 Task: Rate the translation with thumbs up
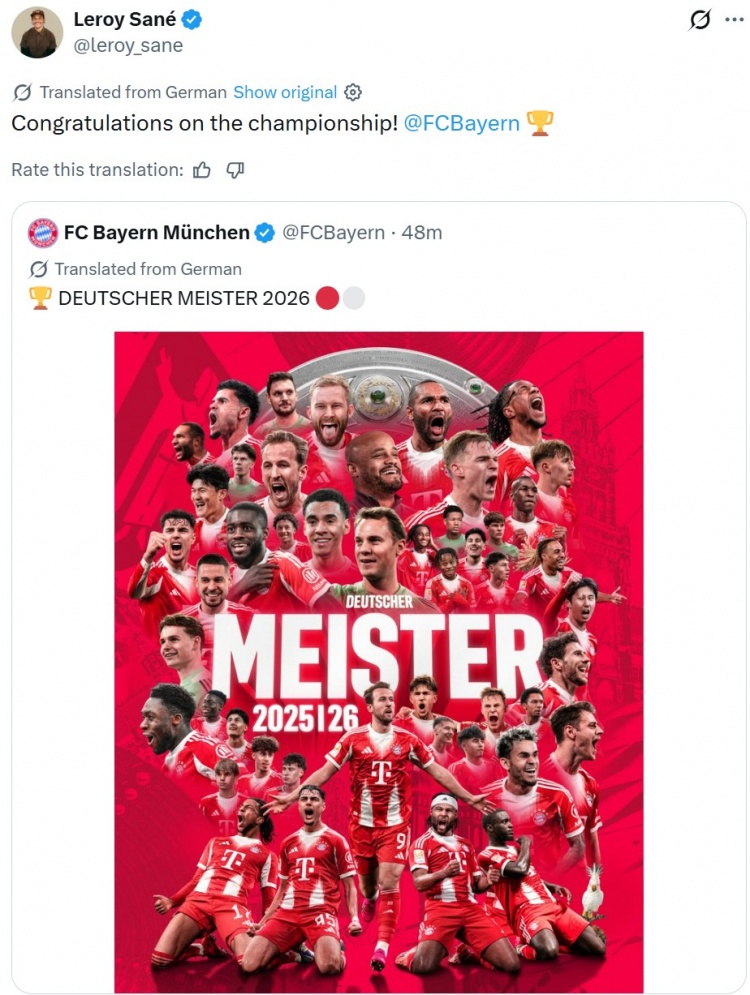tap(202, 170)
